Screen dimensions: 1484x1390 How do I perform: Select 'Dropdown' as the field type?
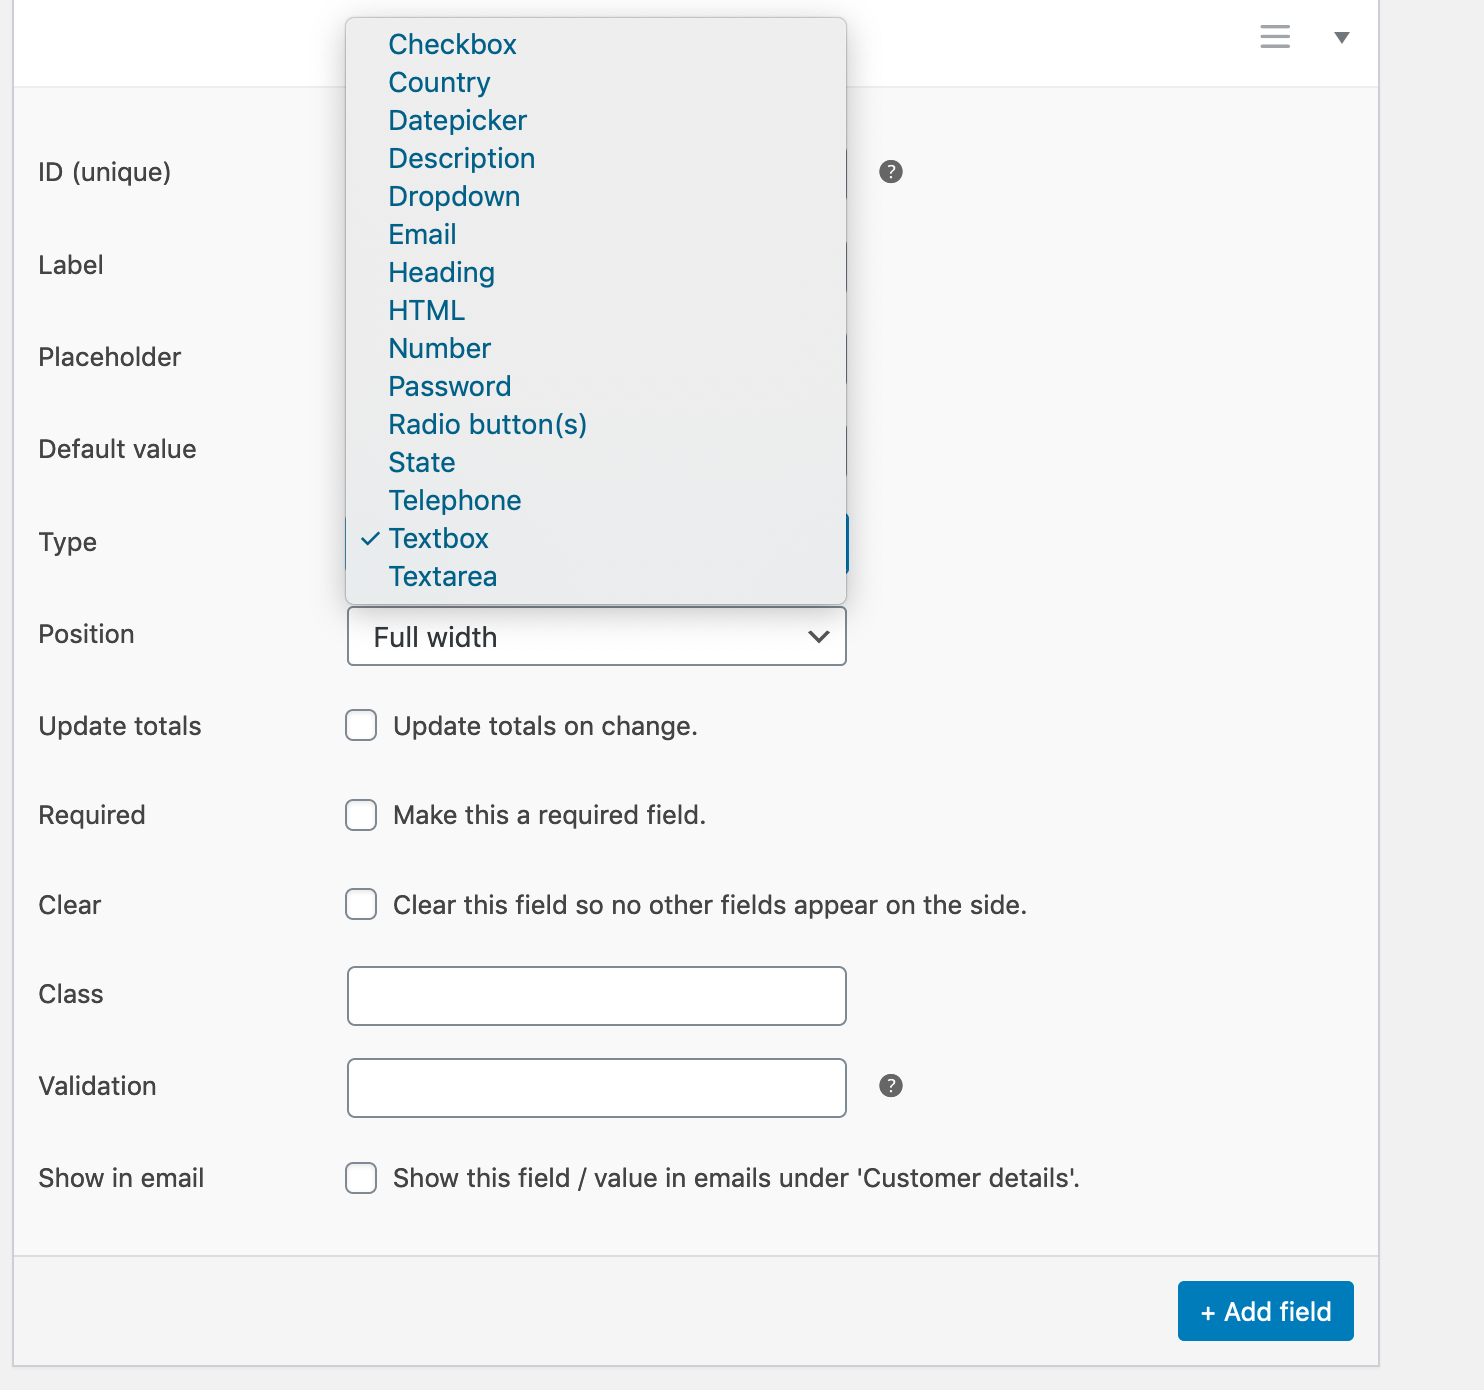pyautogui.click(x=454, y=196)
